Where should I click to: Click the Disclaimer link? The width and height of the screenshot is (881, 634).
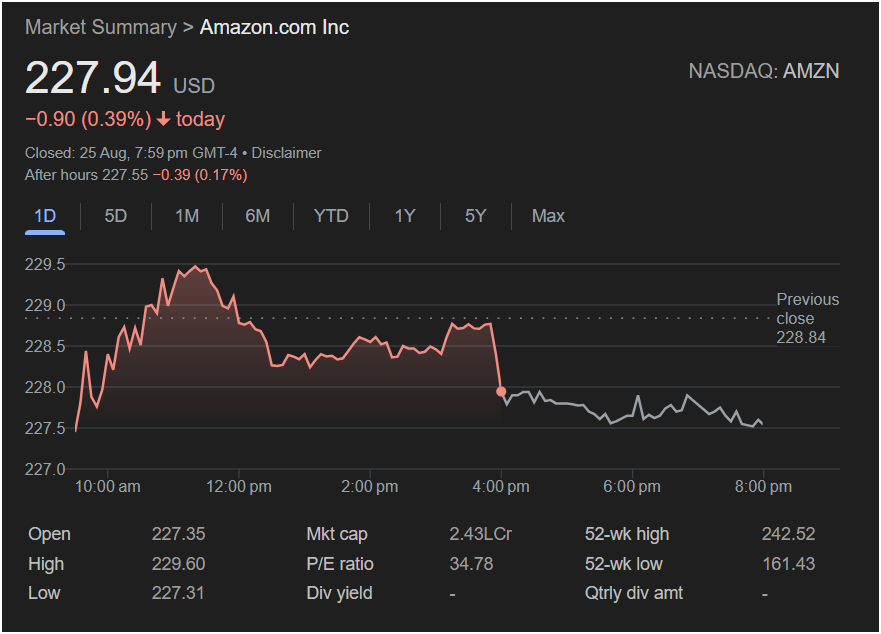click(287, 153)
